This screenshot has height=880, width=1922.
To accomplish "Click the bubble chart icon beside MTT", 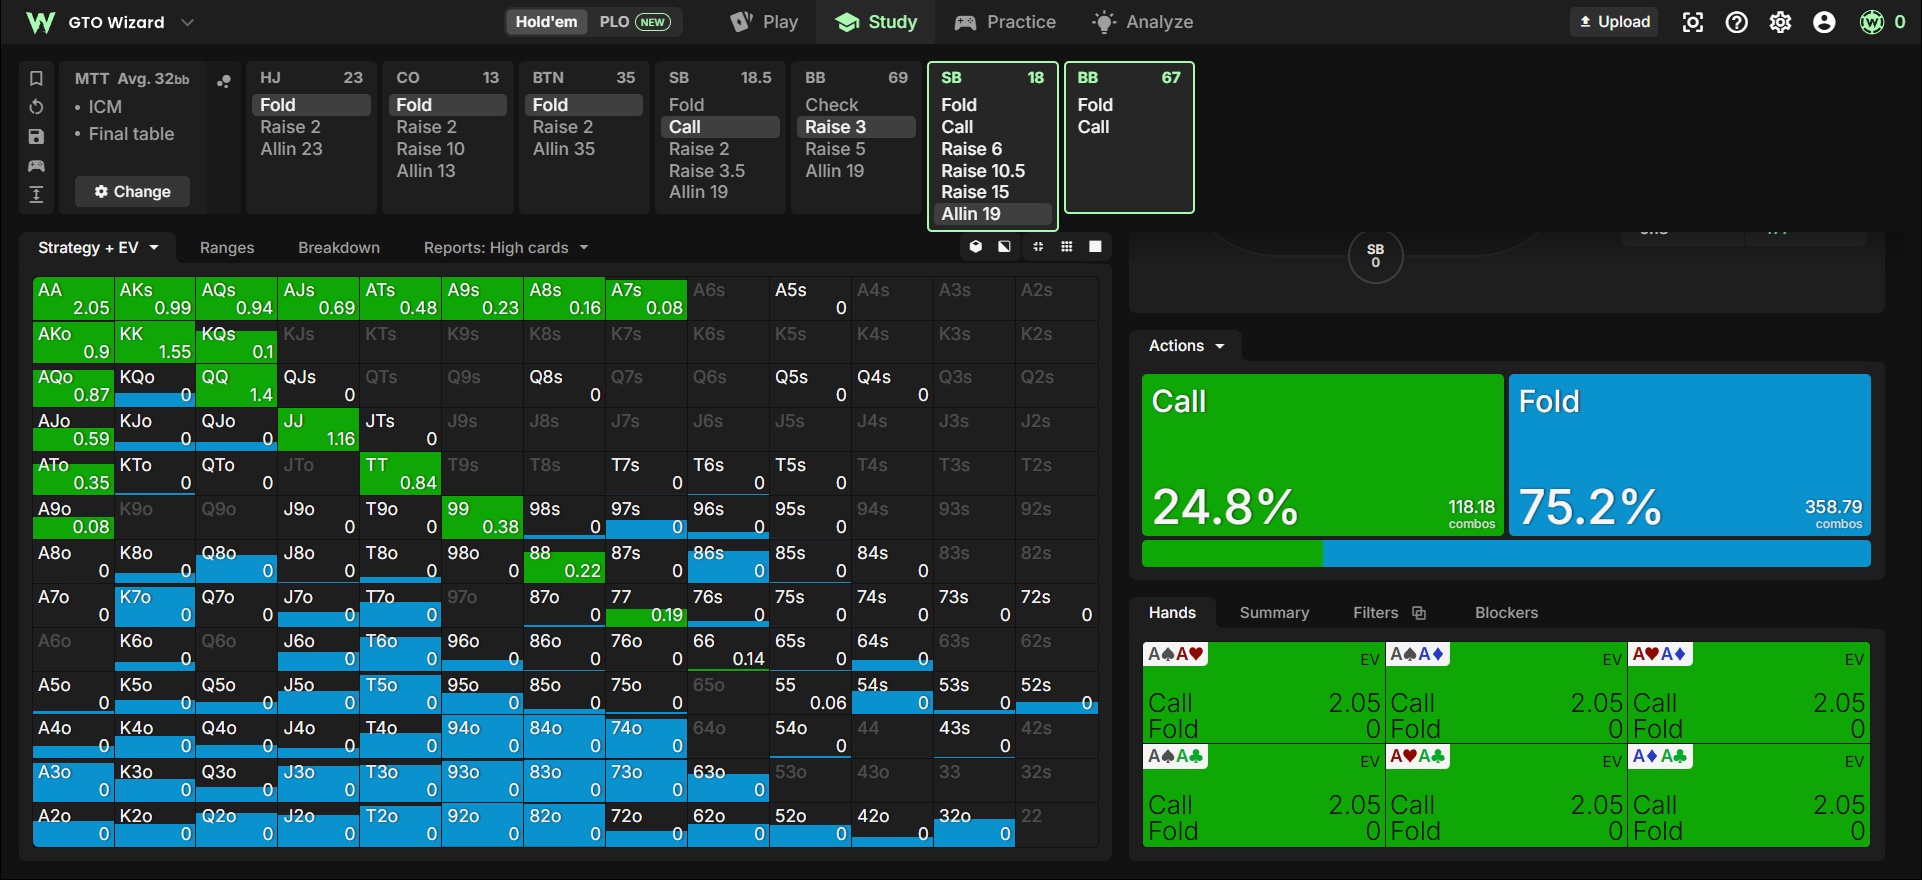I will click(x=224, y=81).
